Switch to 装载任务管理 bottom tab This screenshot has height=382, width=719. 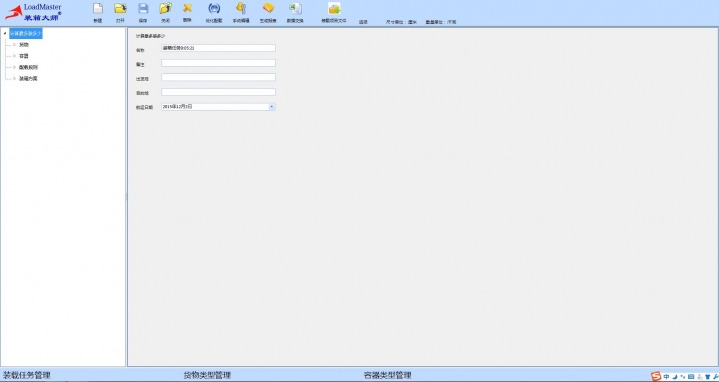point(27,375)
